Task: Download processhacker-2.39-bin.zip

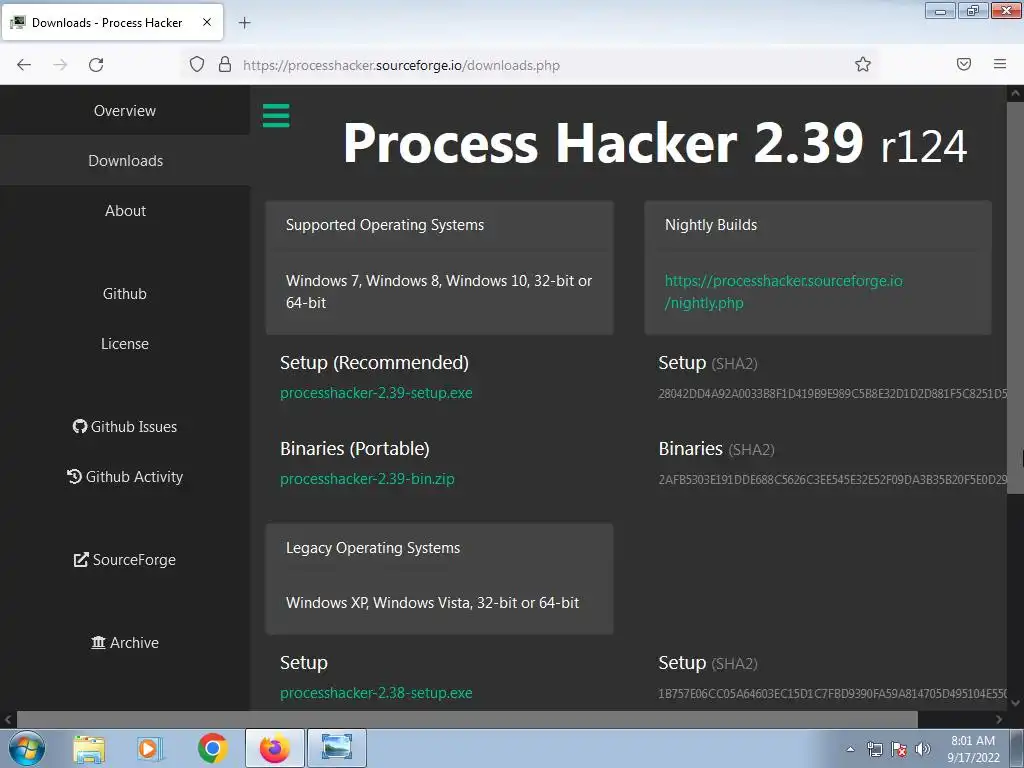Action: tap(367, 479)
